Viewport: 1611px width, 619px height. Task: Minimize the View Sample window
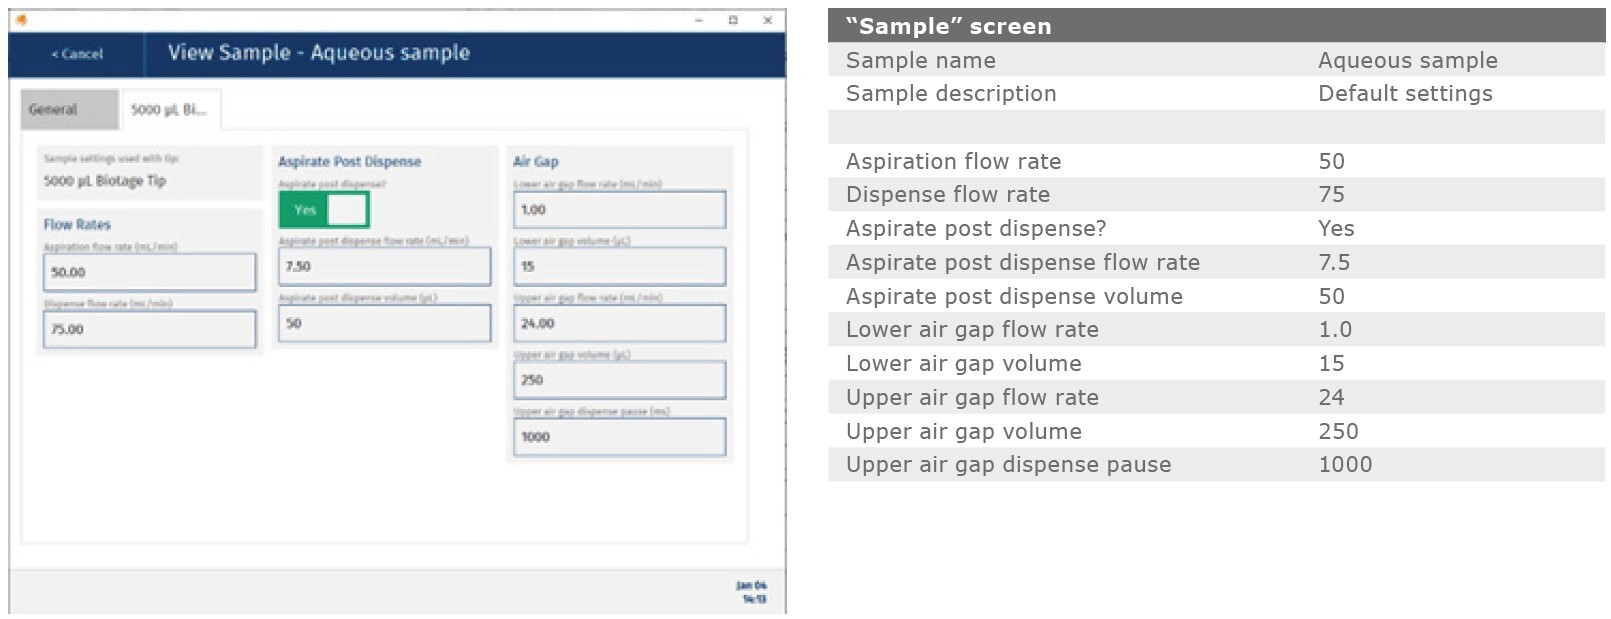(x=699, y=20)
